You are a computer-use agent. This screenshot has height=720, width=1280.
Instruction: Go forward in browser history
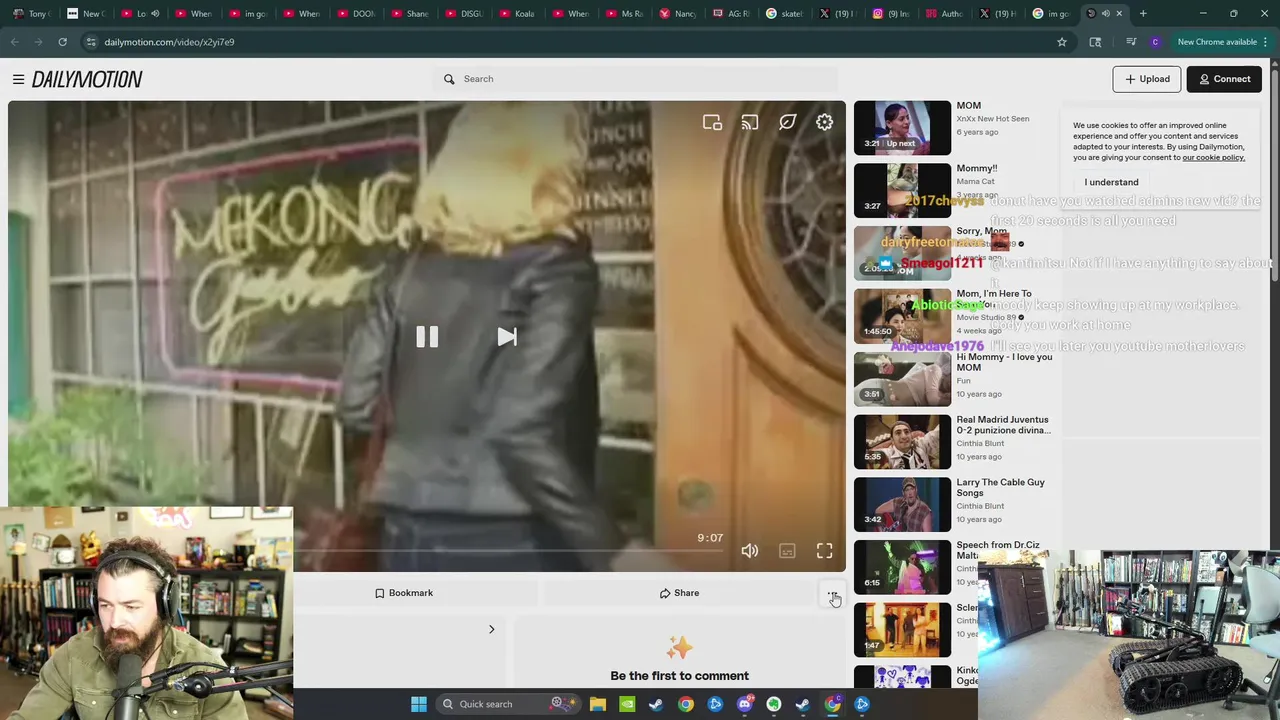point(38,42)
